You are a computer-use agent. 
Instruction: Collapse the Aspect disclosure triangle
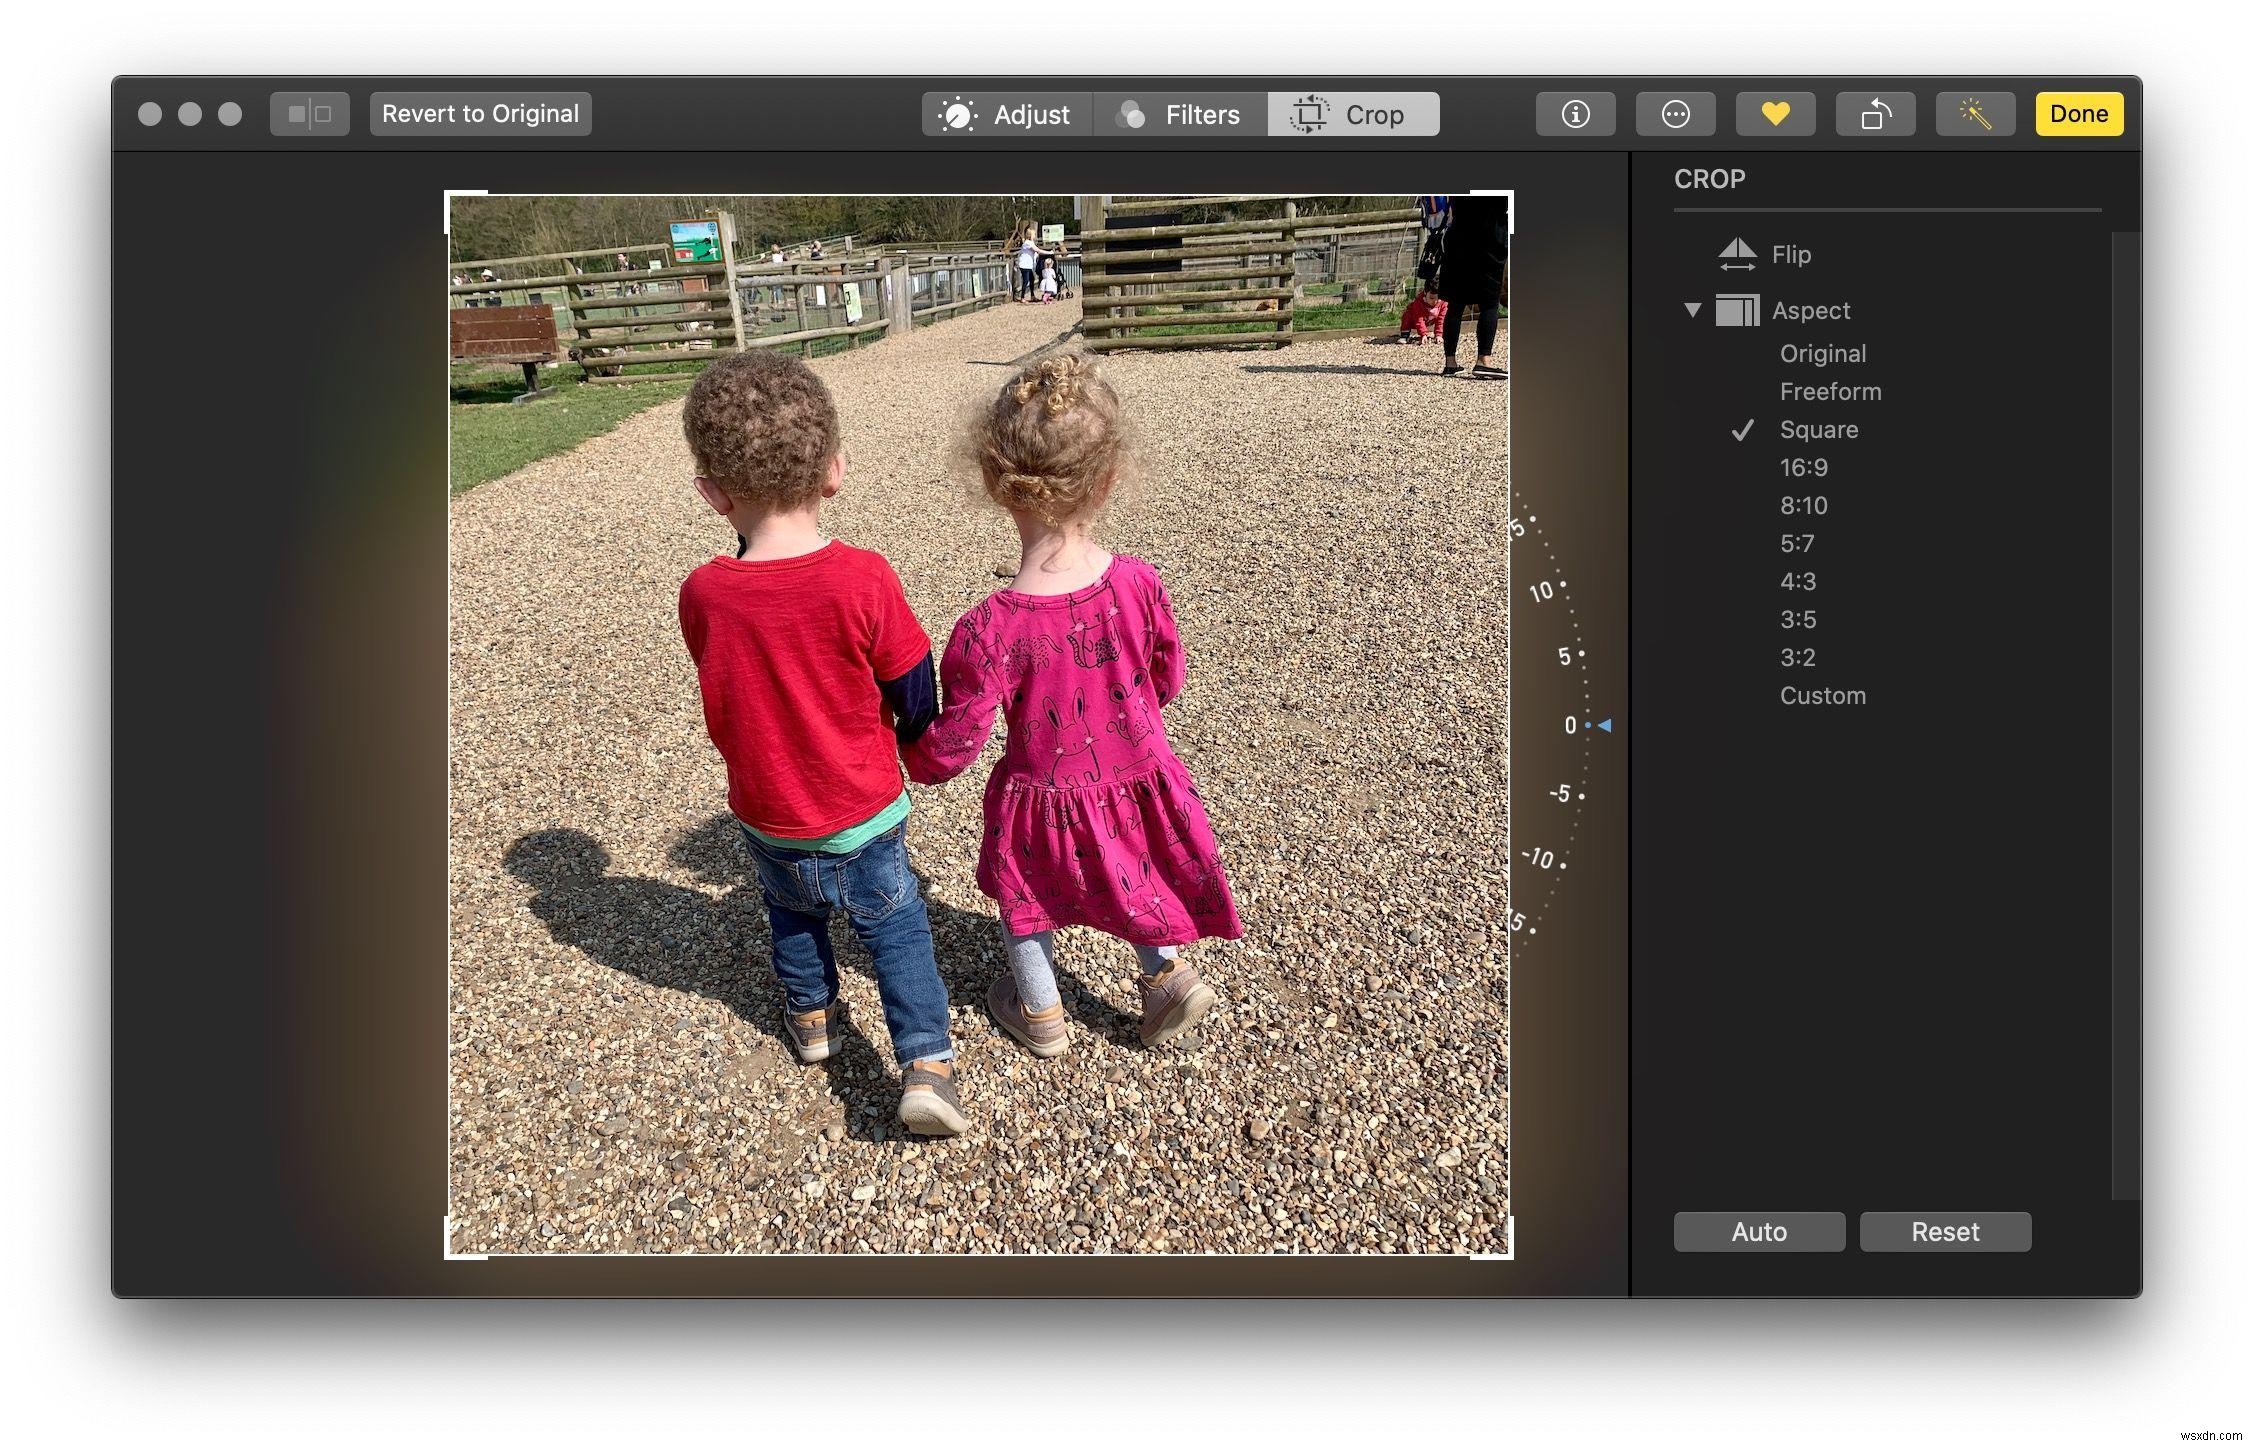1693,310
